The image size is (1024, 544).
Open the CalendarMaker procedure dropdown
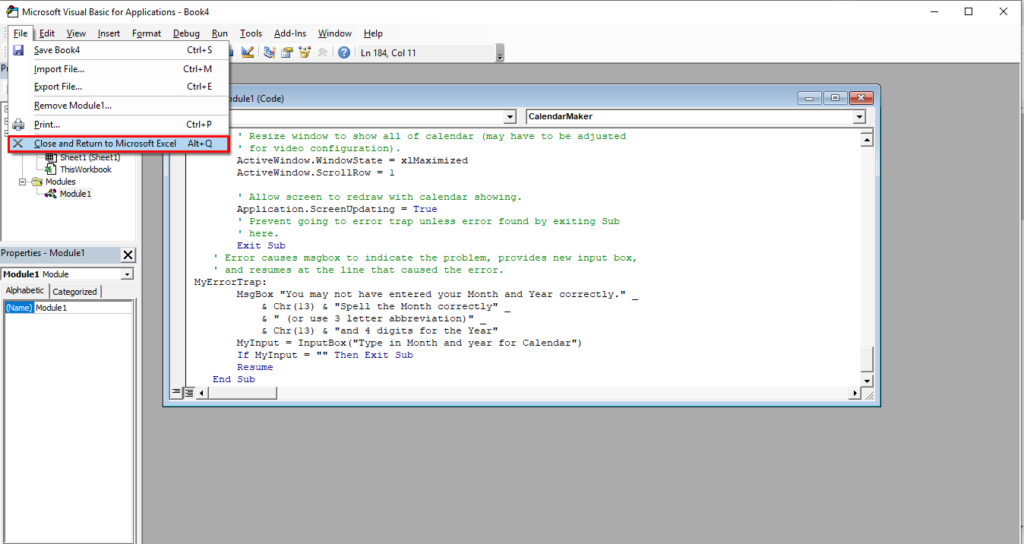(x=859, y=117)
